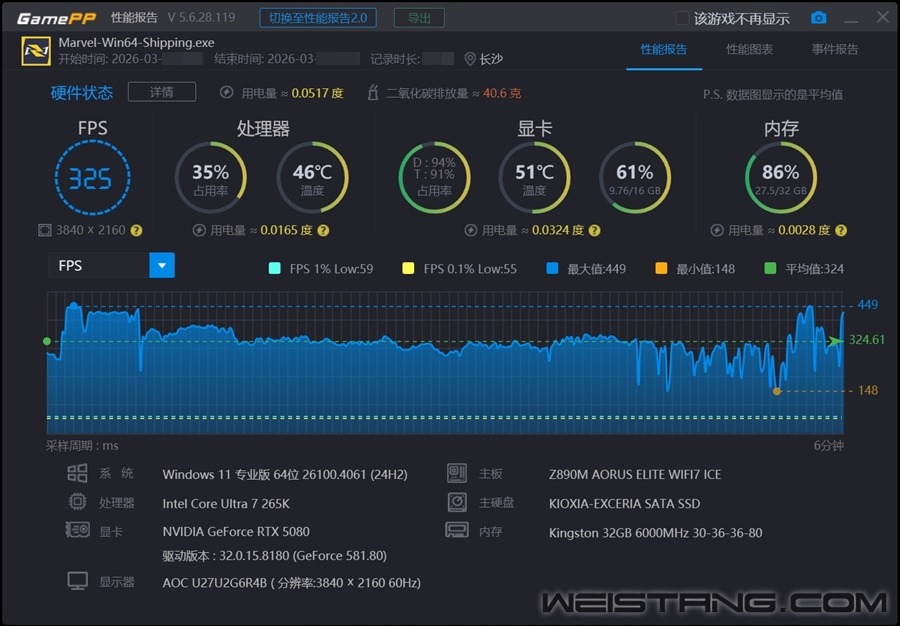Click the Windows 11 专业版 system text

point(285,475)
